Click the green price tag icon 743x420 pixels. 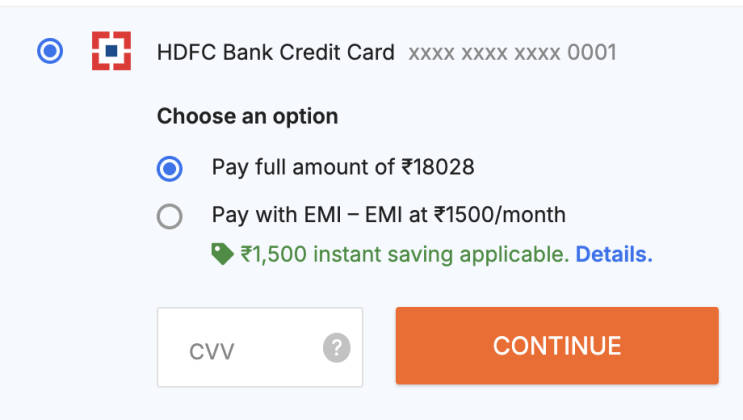click(222, 255)
